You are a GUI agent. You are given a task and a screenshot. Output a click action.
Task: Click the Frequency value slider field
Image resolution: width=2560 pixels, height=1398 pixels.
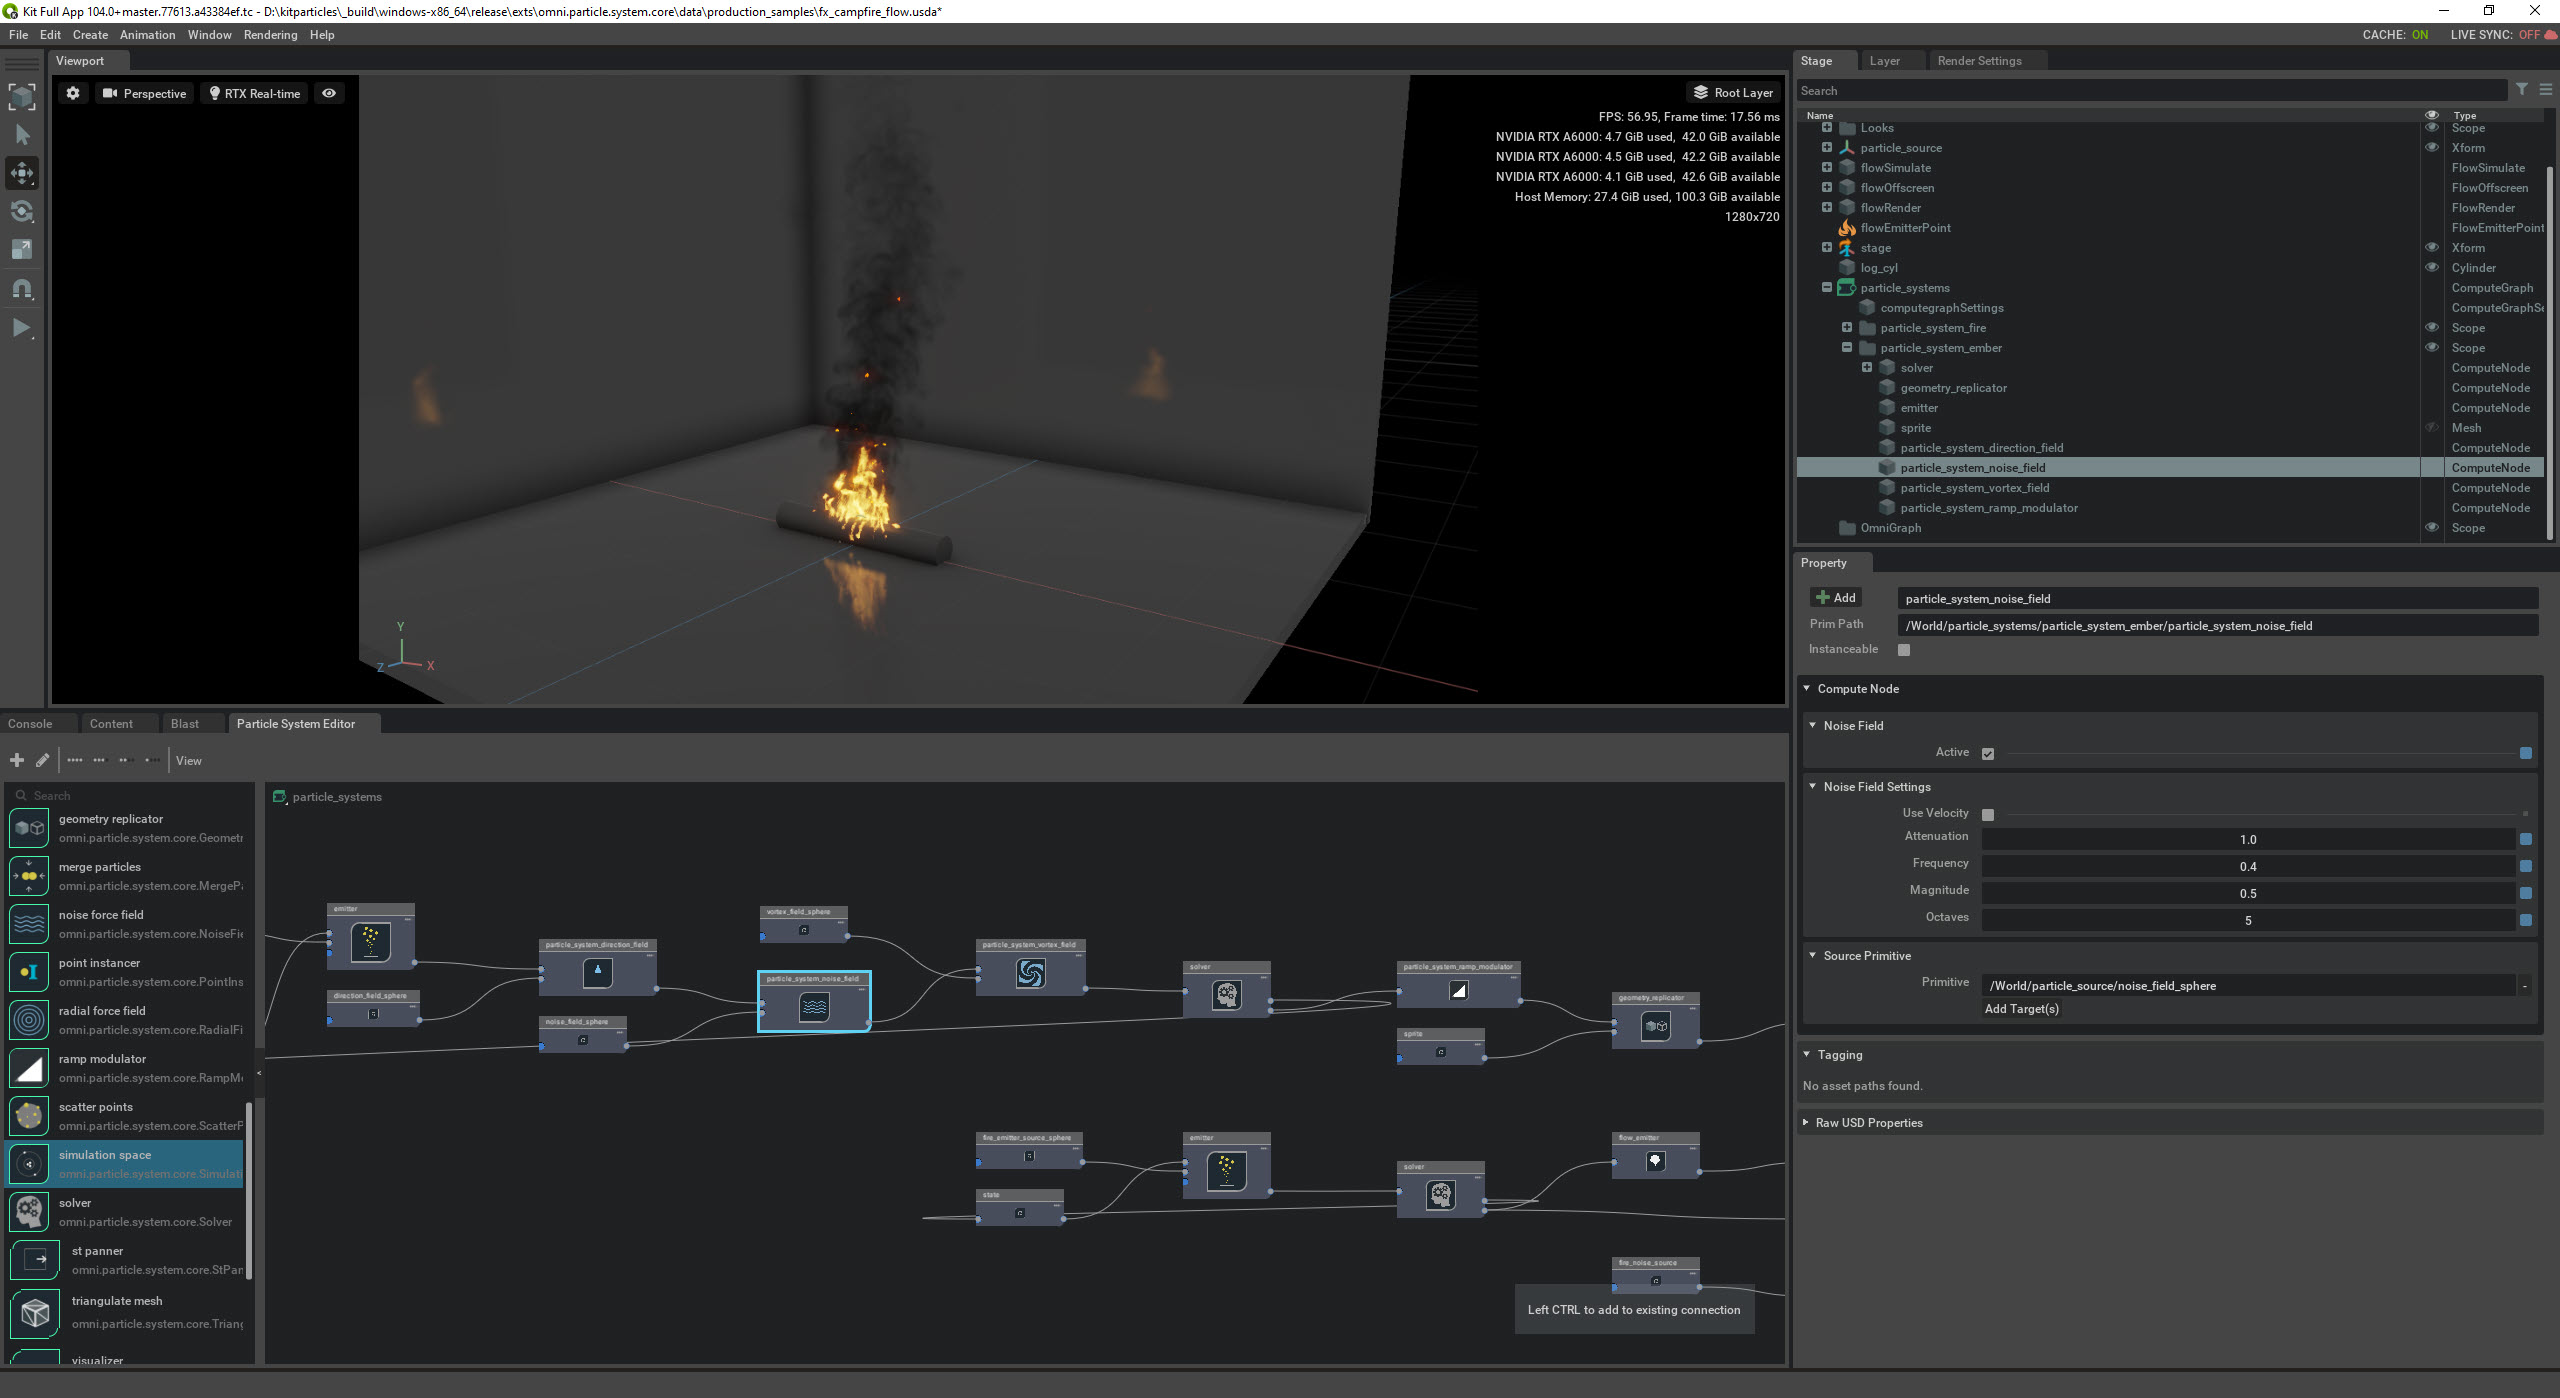tap(2247, 867)
